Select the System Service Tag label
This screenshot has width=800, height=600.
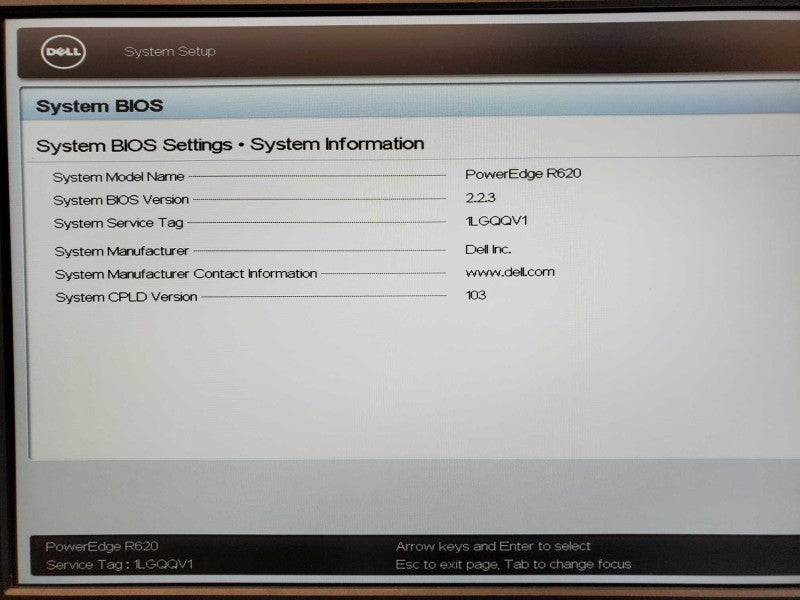[x=118, y=223]
